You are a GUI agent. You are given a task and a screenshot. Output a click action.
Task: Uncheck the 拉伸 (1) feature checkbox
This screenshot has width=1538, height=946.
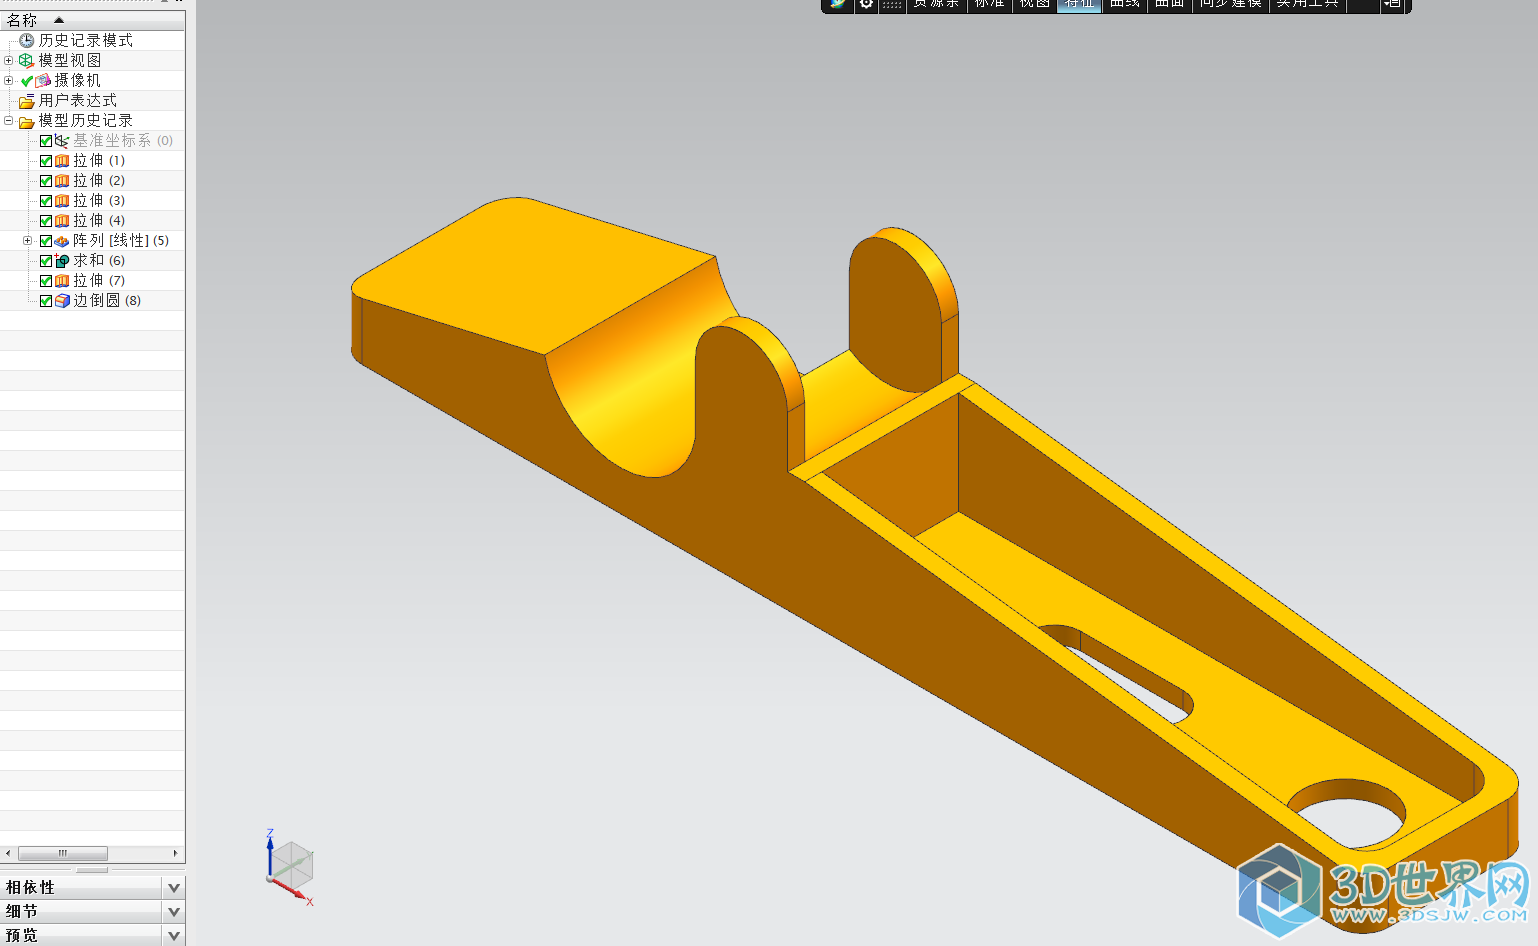[x=46, y=161]
